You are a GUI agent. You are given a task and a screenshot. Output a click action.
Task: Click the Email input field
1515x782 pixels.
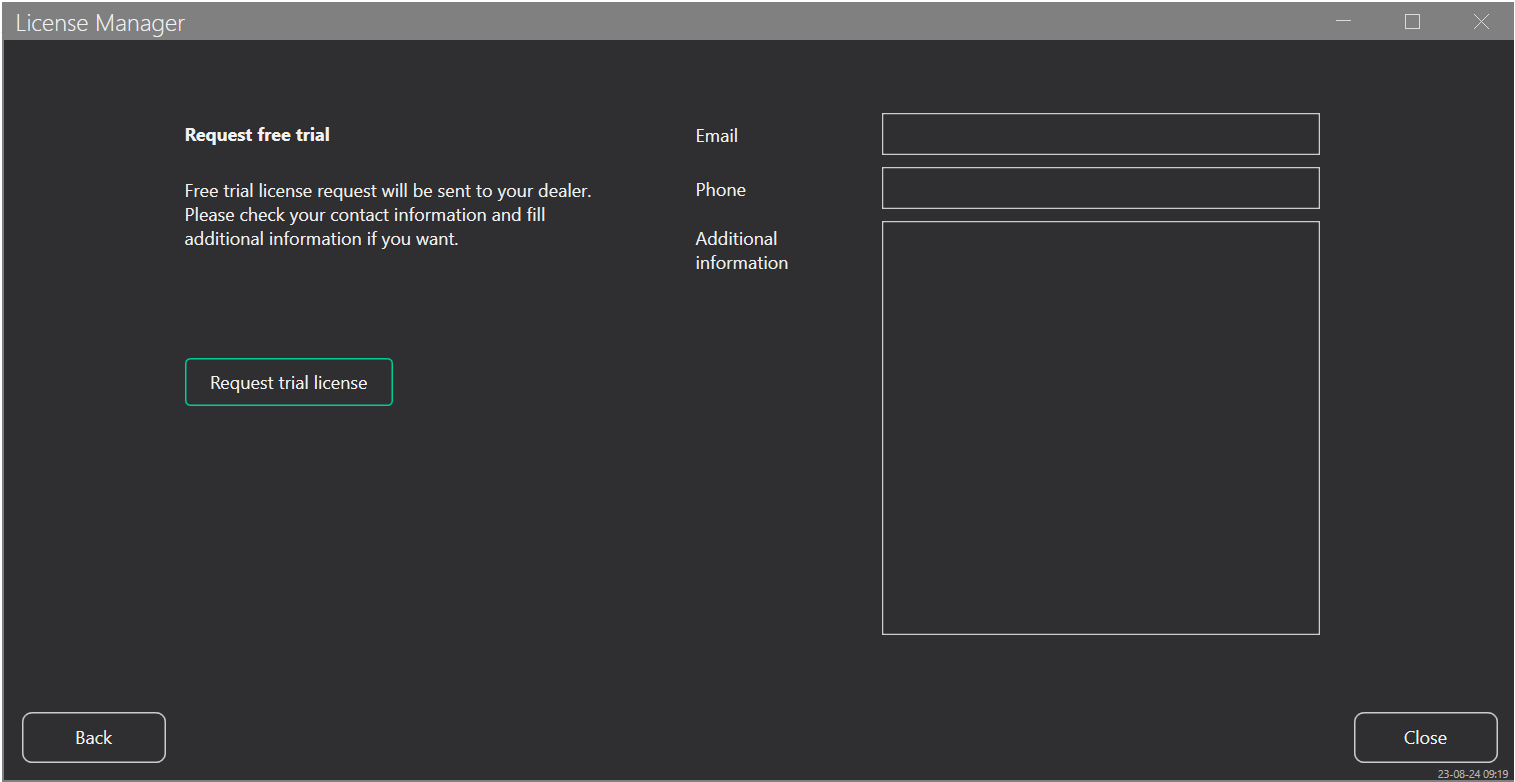[x=1100, y=134]
